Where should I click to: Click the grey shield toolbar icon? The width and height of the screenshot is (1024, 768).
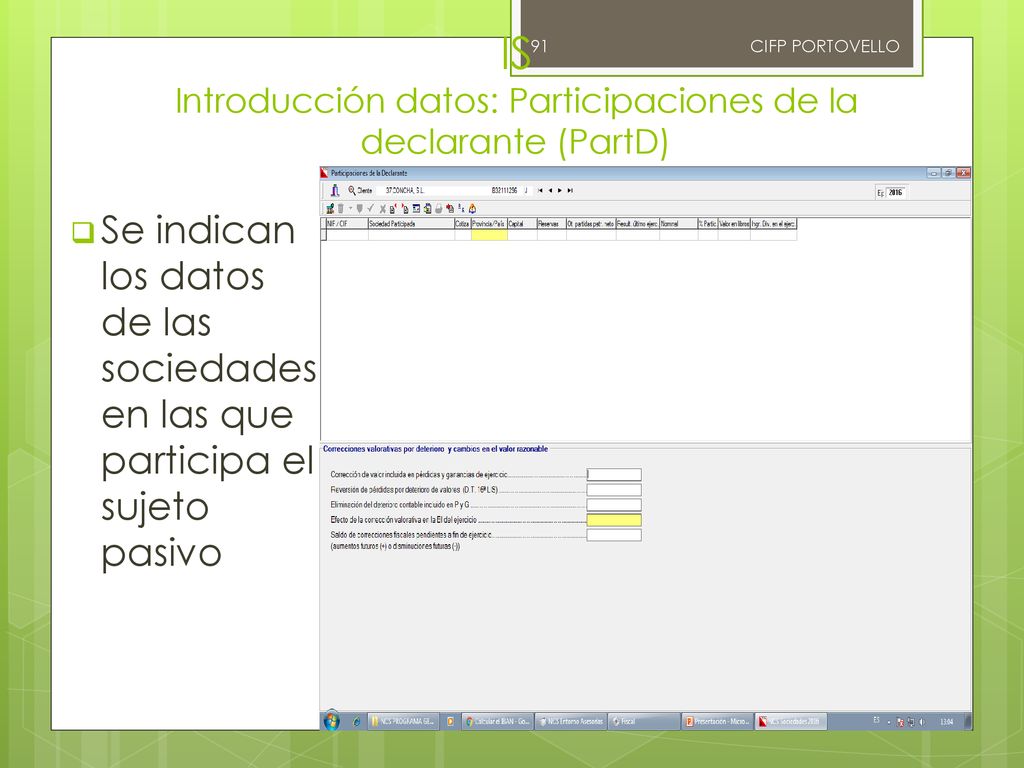(x=359, y=209)
